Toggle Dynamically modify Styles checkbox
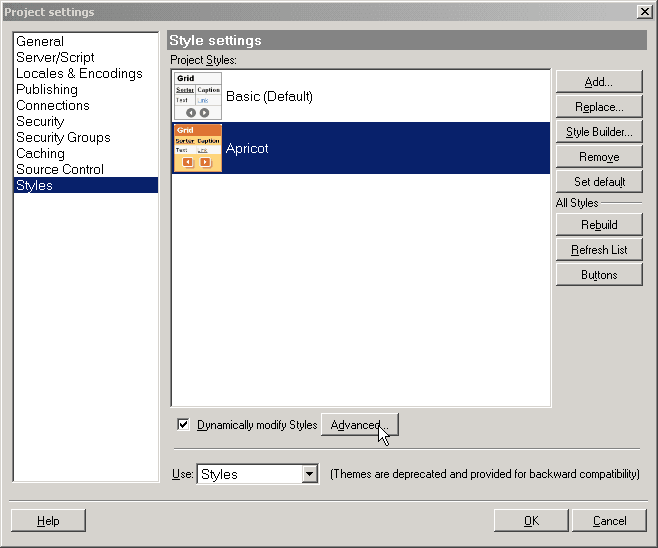Viewport: 658px width, 548px height. pos(183,425)
